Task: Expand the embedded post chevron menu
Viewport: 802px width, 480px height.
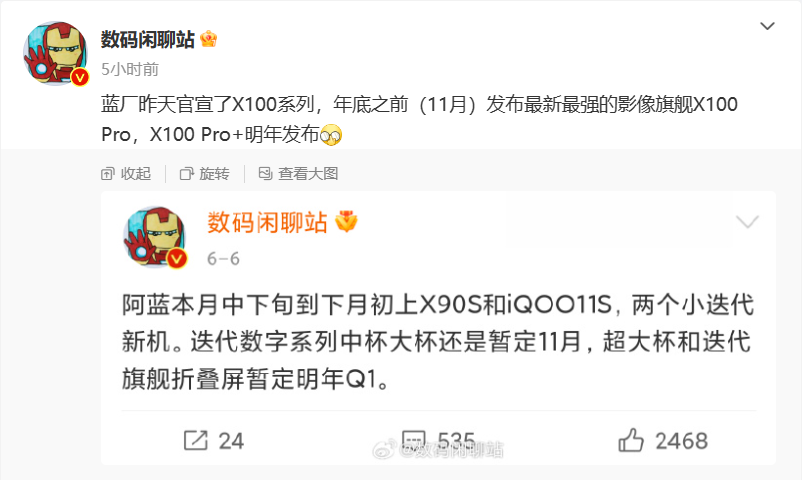Action: 747,222
